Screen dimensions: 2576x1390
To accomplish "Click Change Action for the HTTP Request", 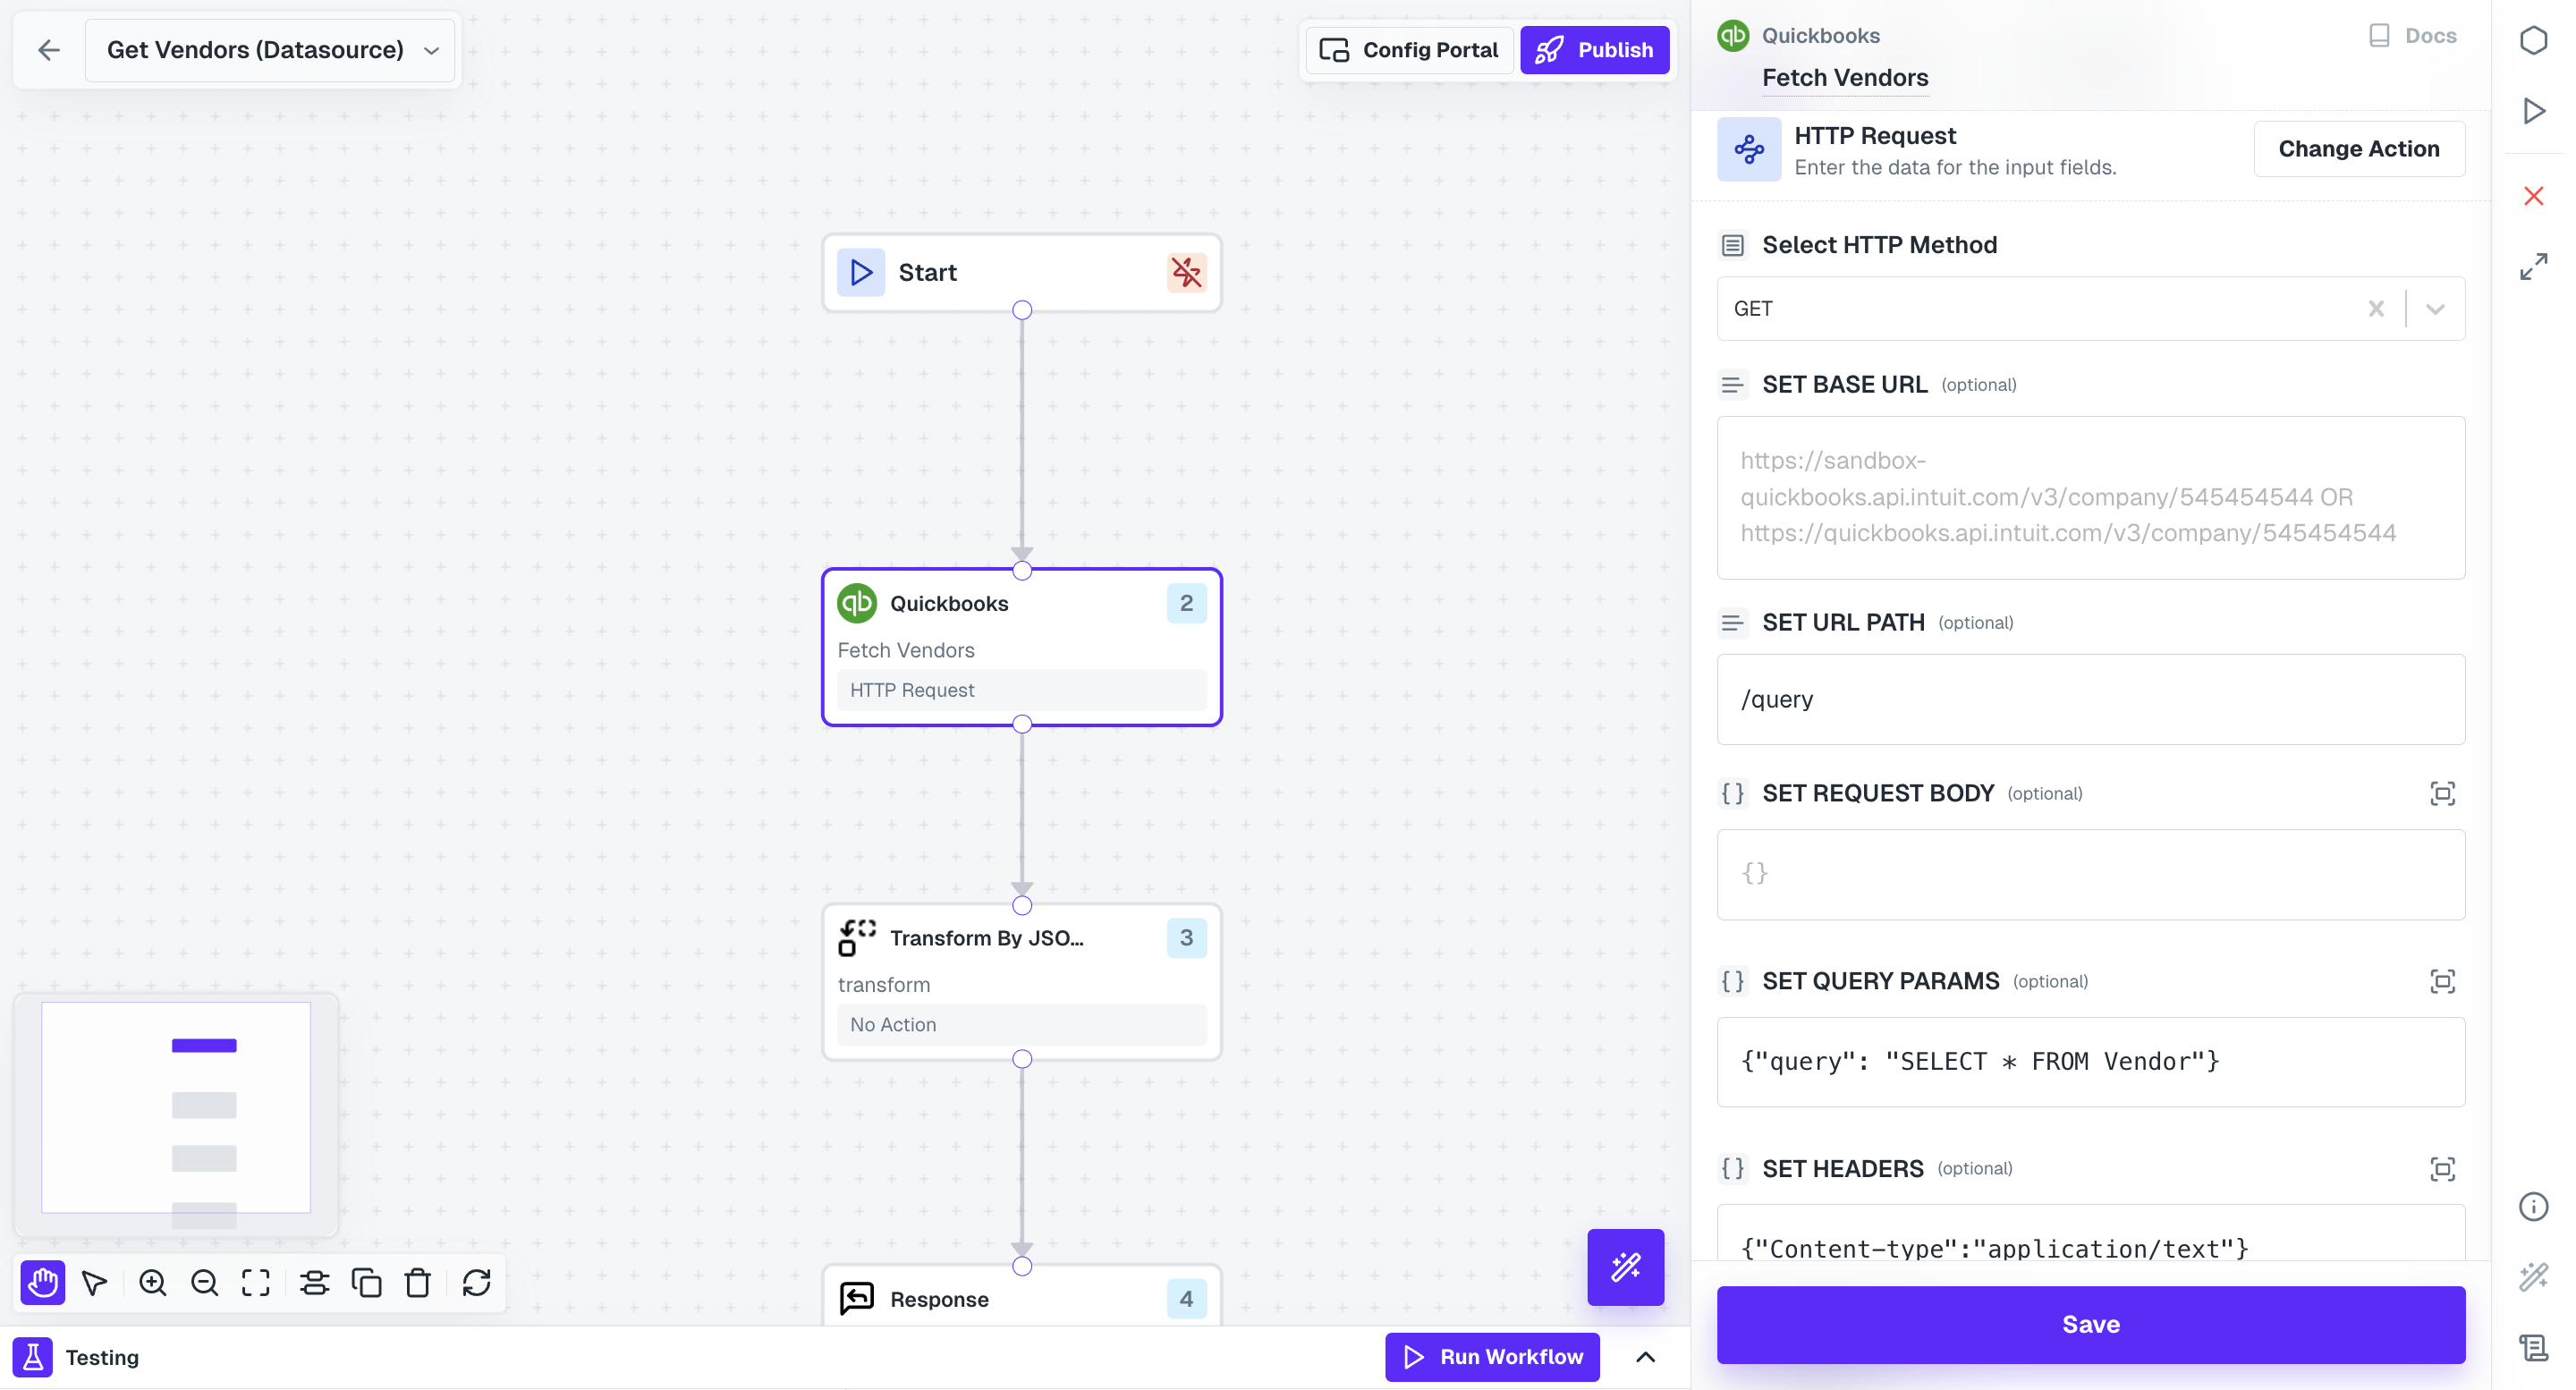I will click(x=2360, y=148).
